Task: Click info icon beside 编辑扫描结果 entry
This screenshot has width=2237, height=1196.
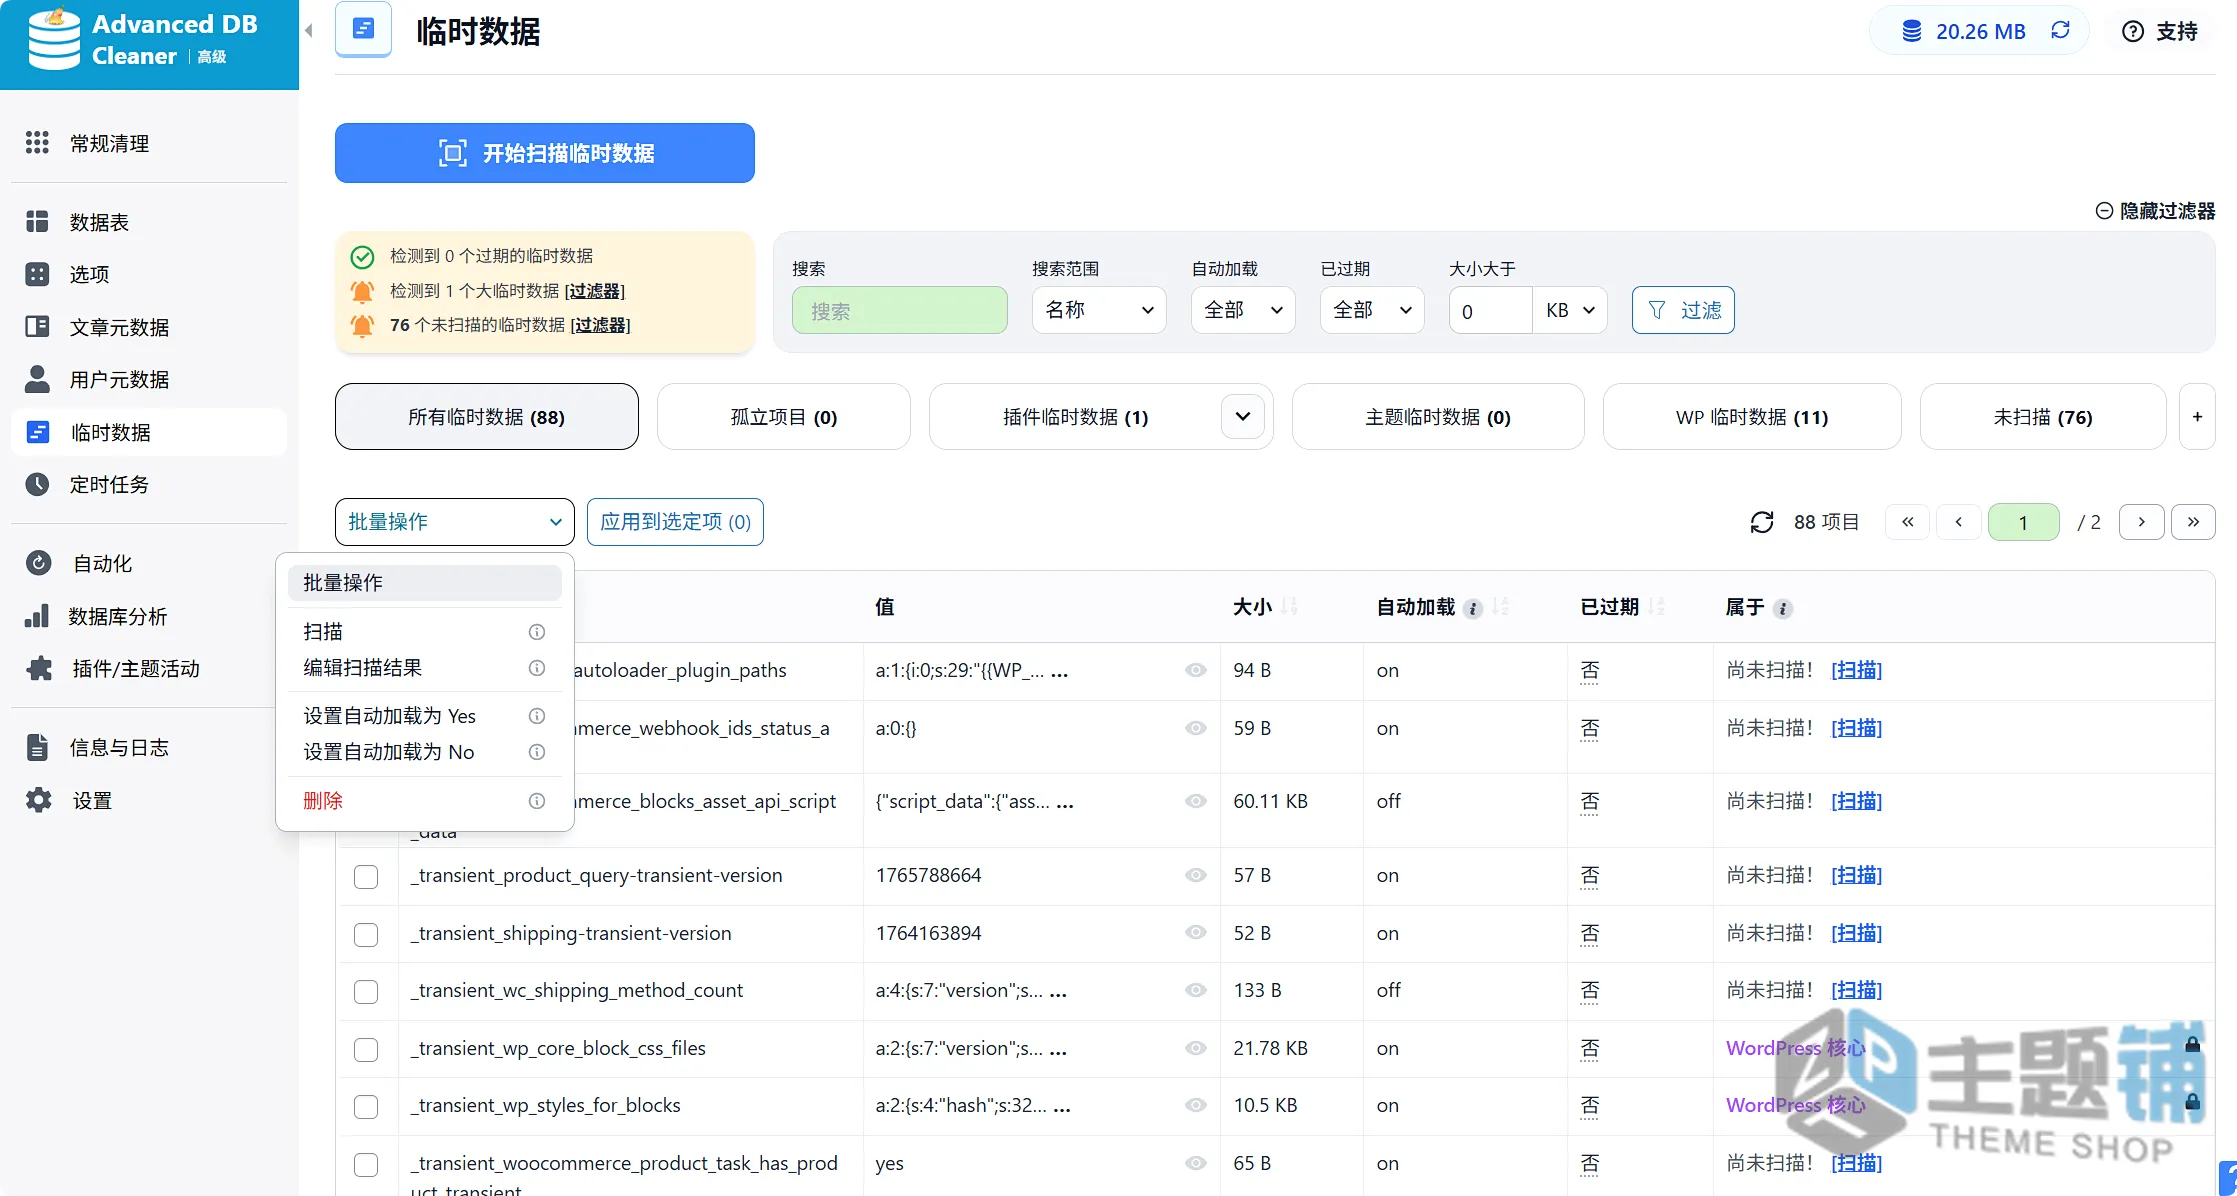Action: click(537, 668)
